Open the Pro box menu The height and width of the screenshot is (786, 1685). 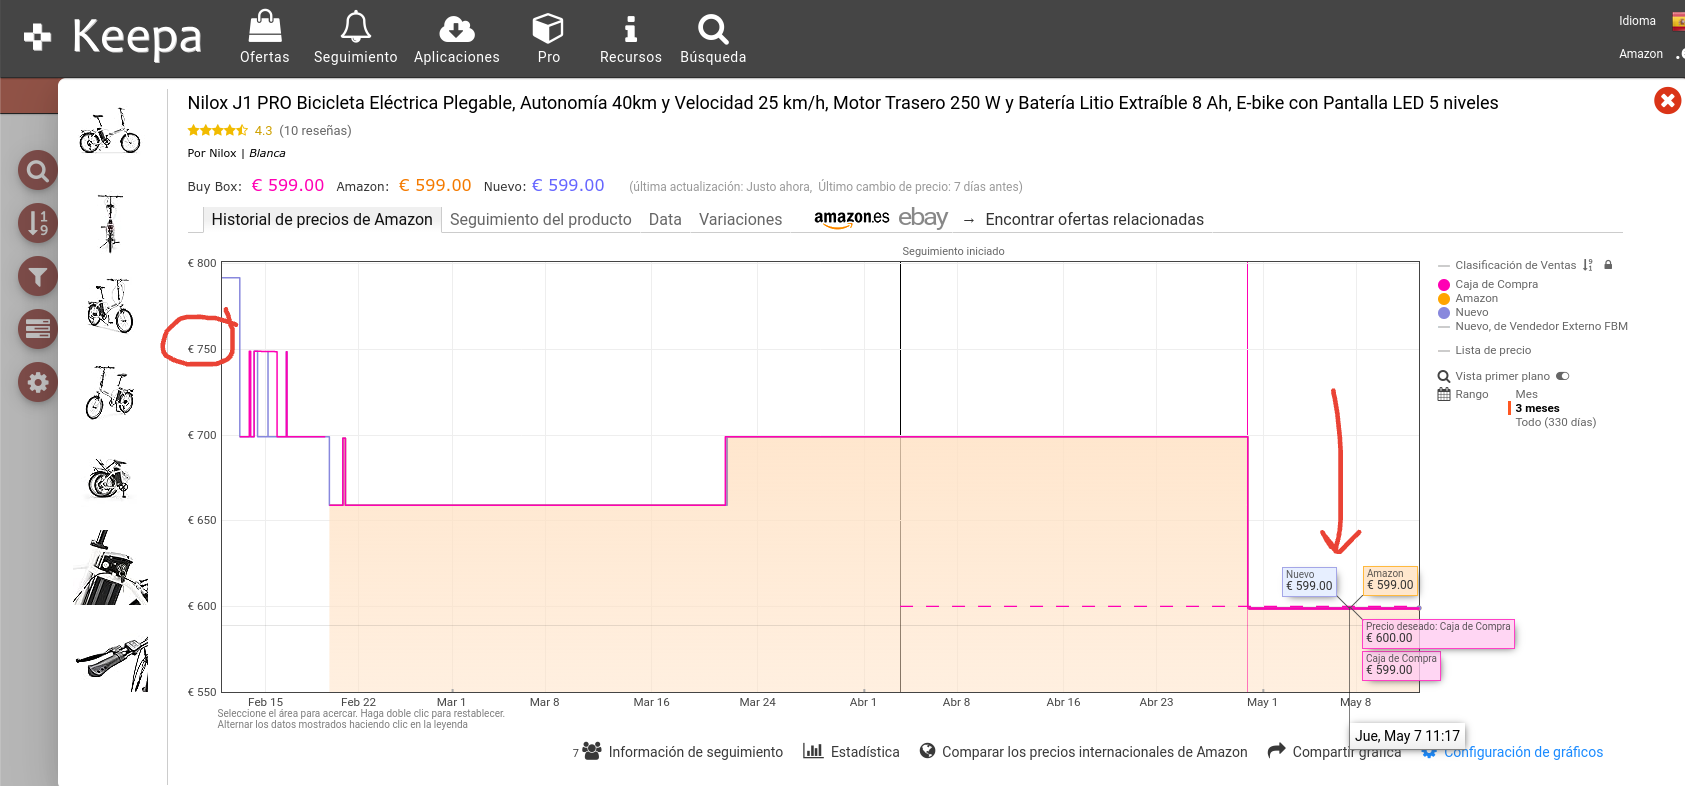pos(548,37)
